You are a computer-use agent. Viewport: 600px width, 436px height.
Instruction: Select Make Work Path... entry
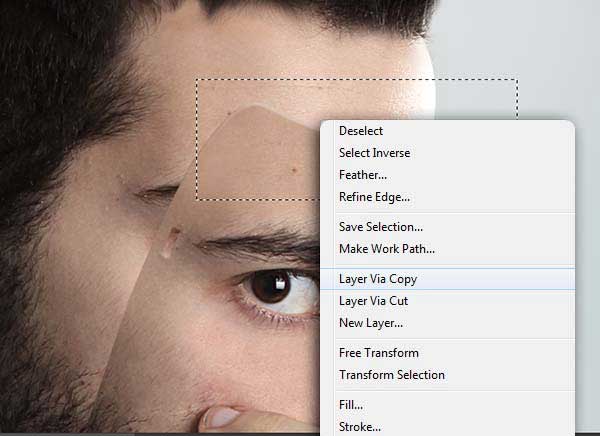(x=447, y=249)
